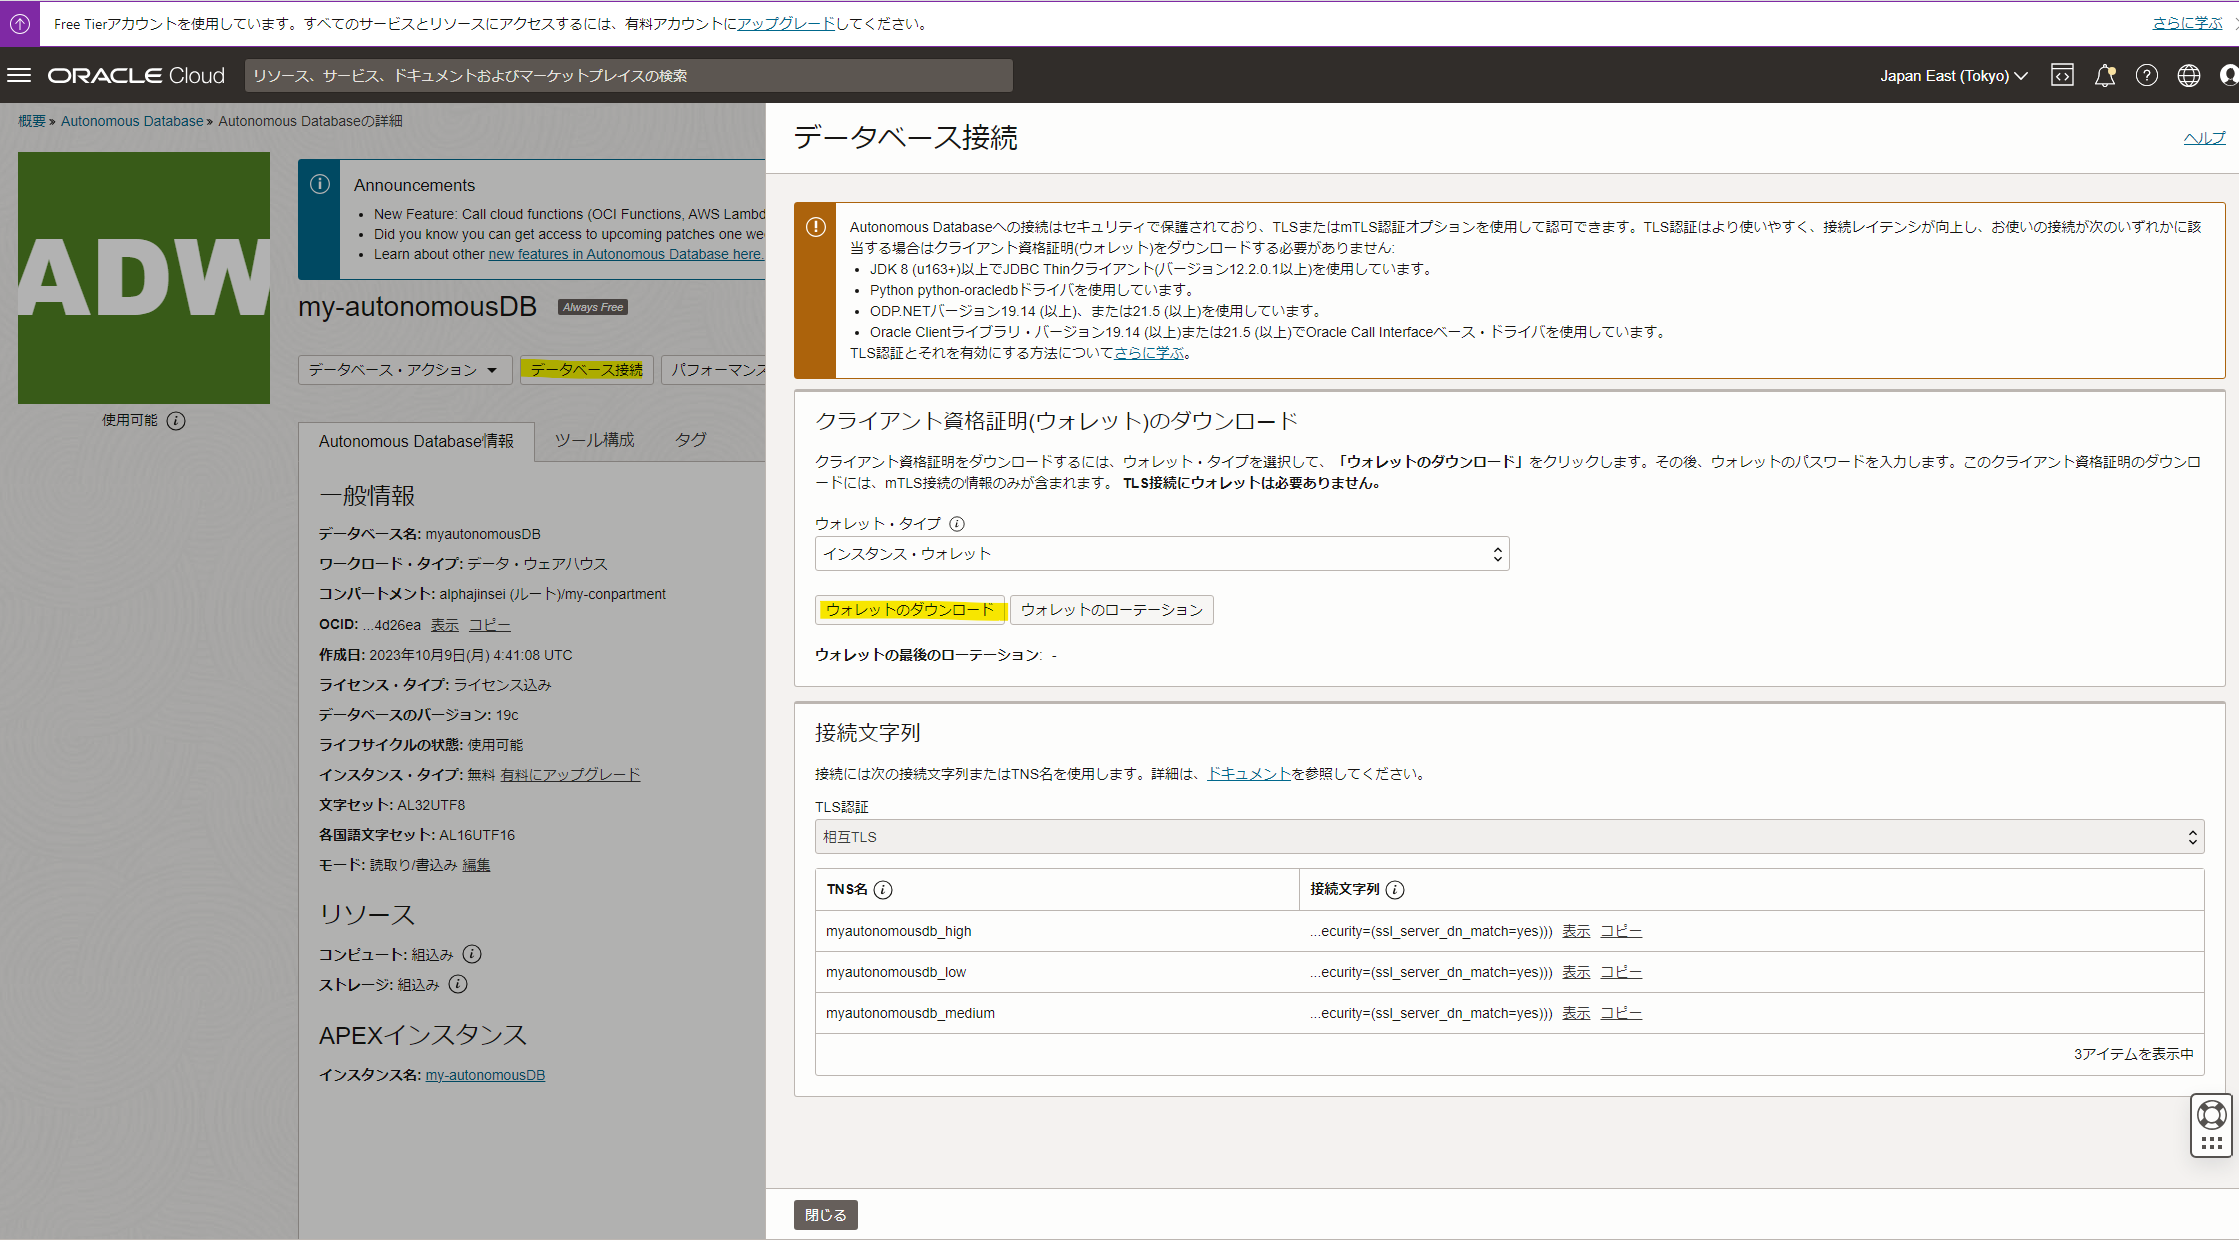Click the resource search field
The image size is (2239, 1240).
(628, 76)
